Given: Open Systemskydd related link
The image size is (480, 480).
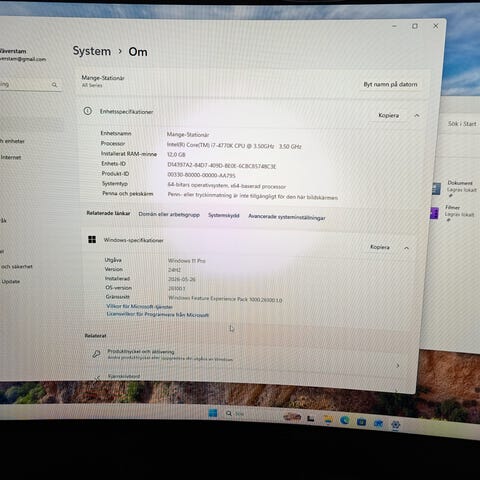Looking at the screenshot, I should pyautogui.click(x=224, y=215).
